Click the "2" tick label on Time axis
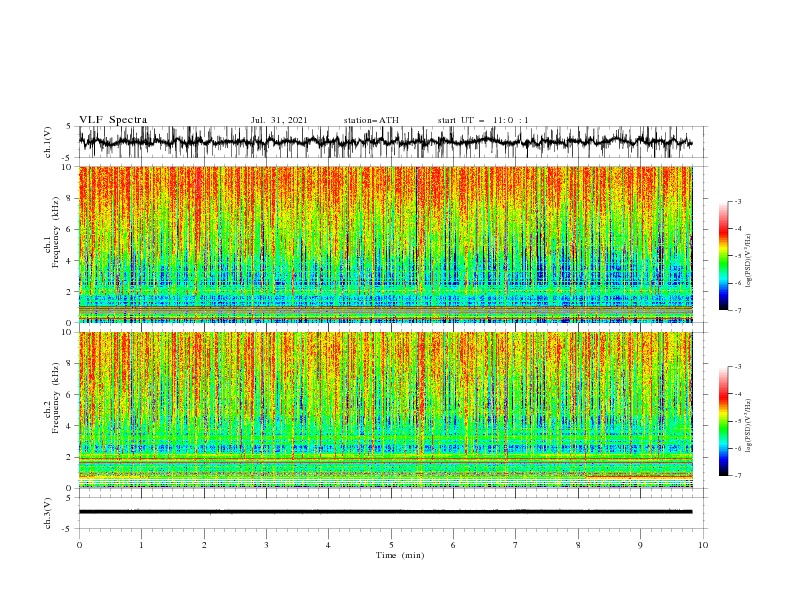792x612 pixels. [x=204, y=545]
